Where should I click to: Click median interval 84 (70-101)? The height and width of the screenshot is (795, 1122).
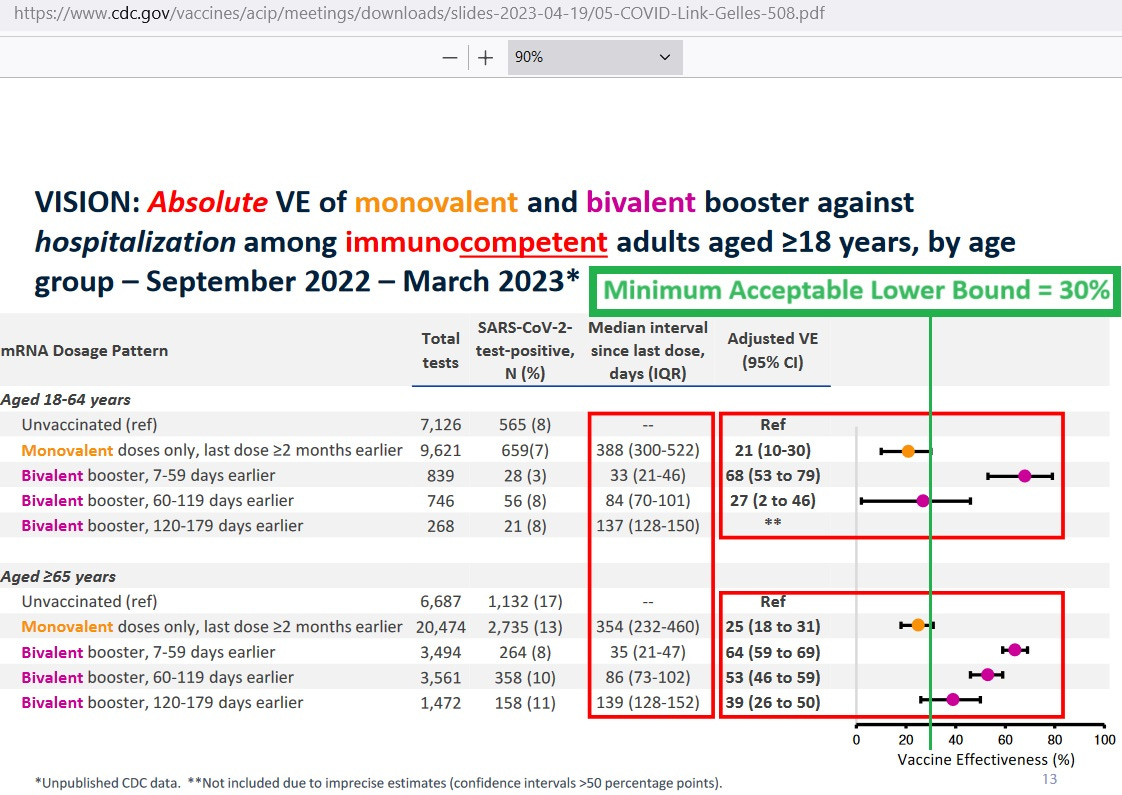tap(648, 500)
